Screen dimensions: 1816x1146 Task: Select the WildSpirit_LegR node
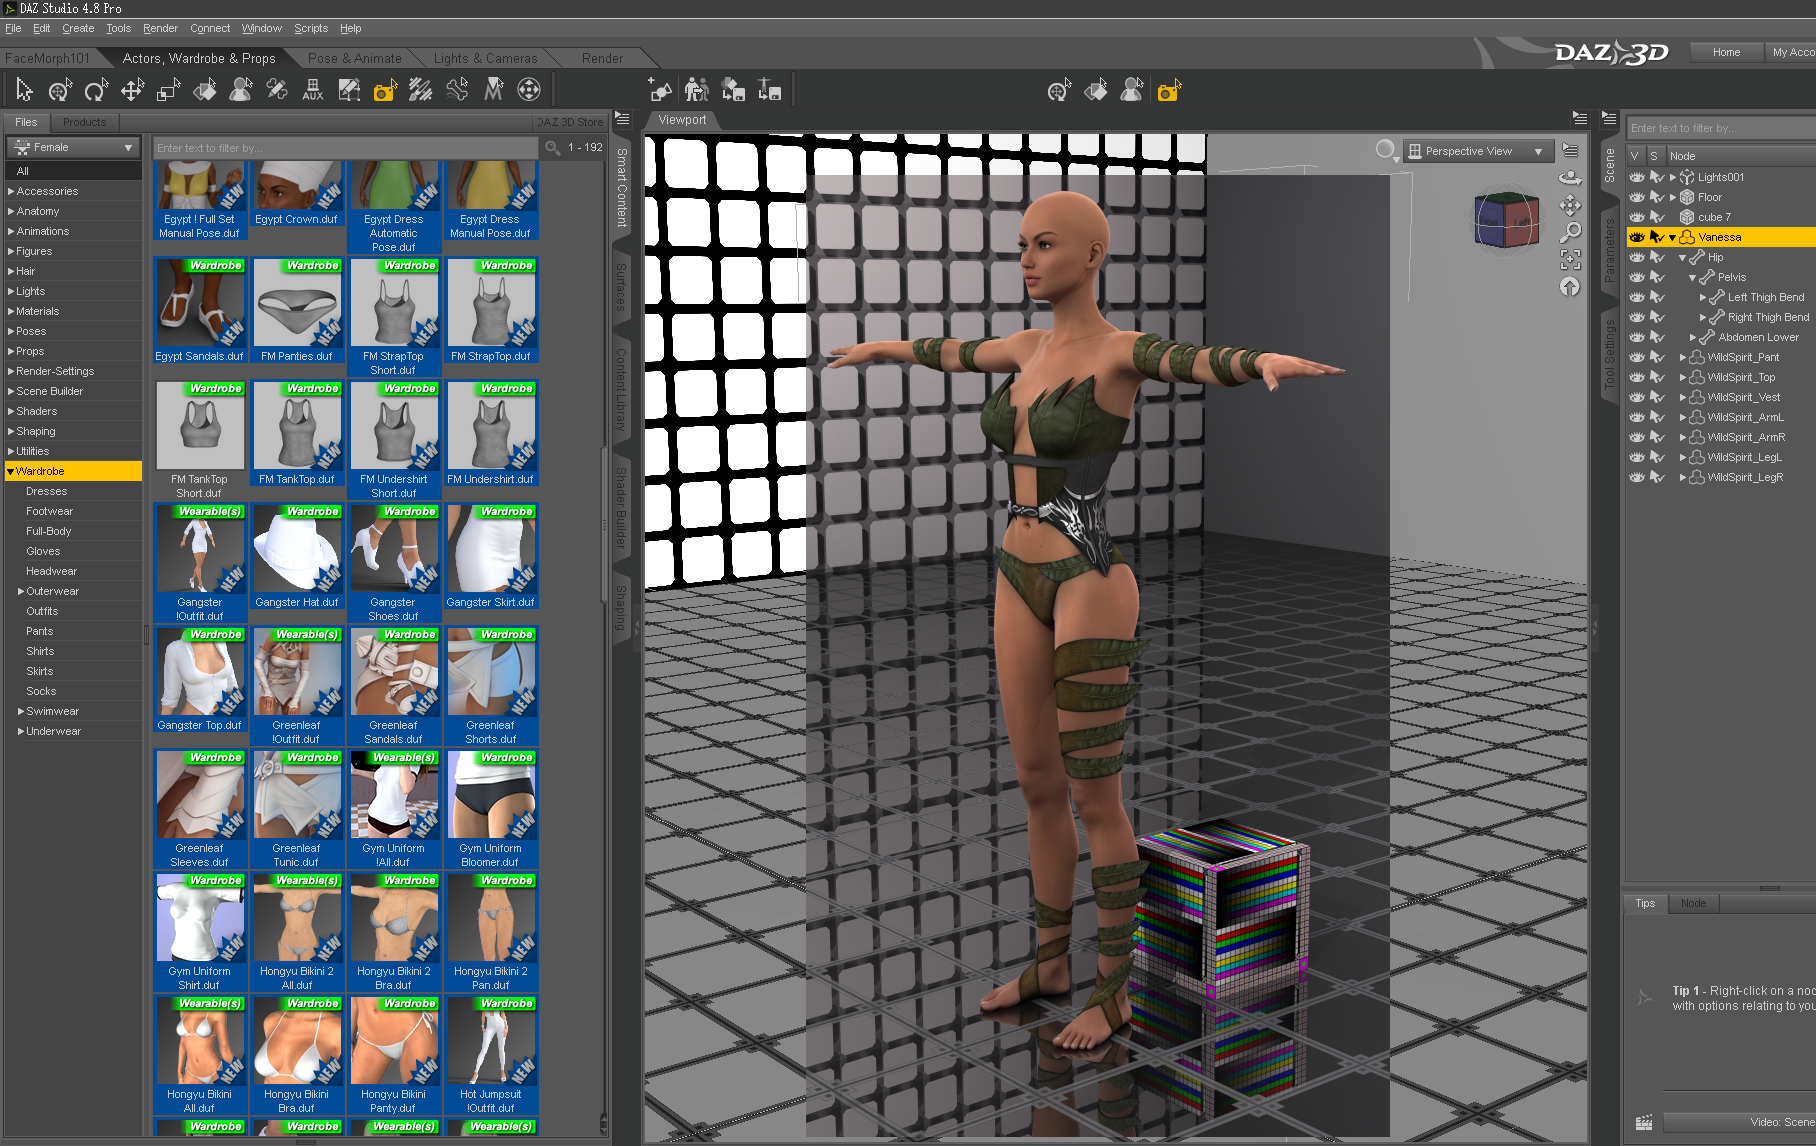(x=1745, y=477)
